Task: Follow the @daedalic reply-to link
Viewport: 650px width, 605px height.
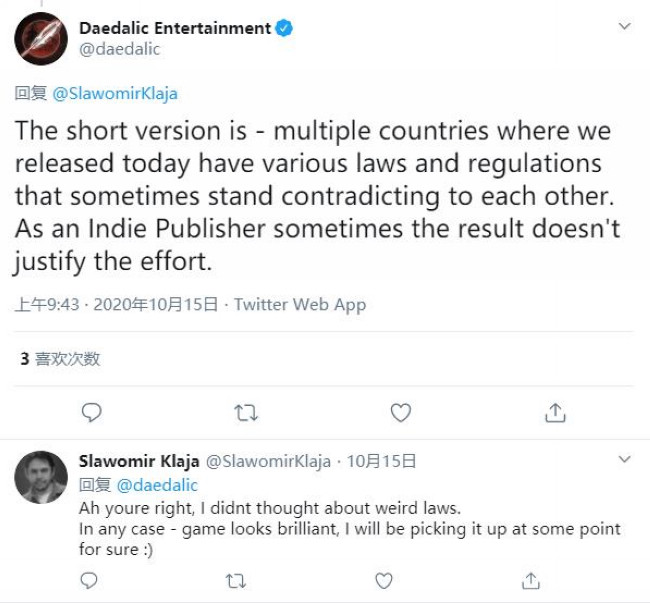Action: pyautogui.click(x=158, y=485)
